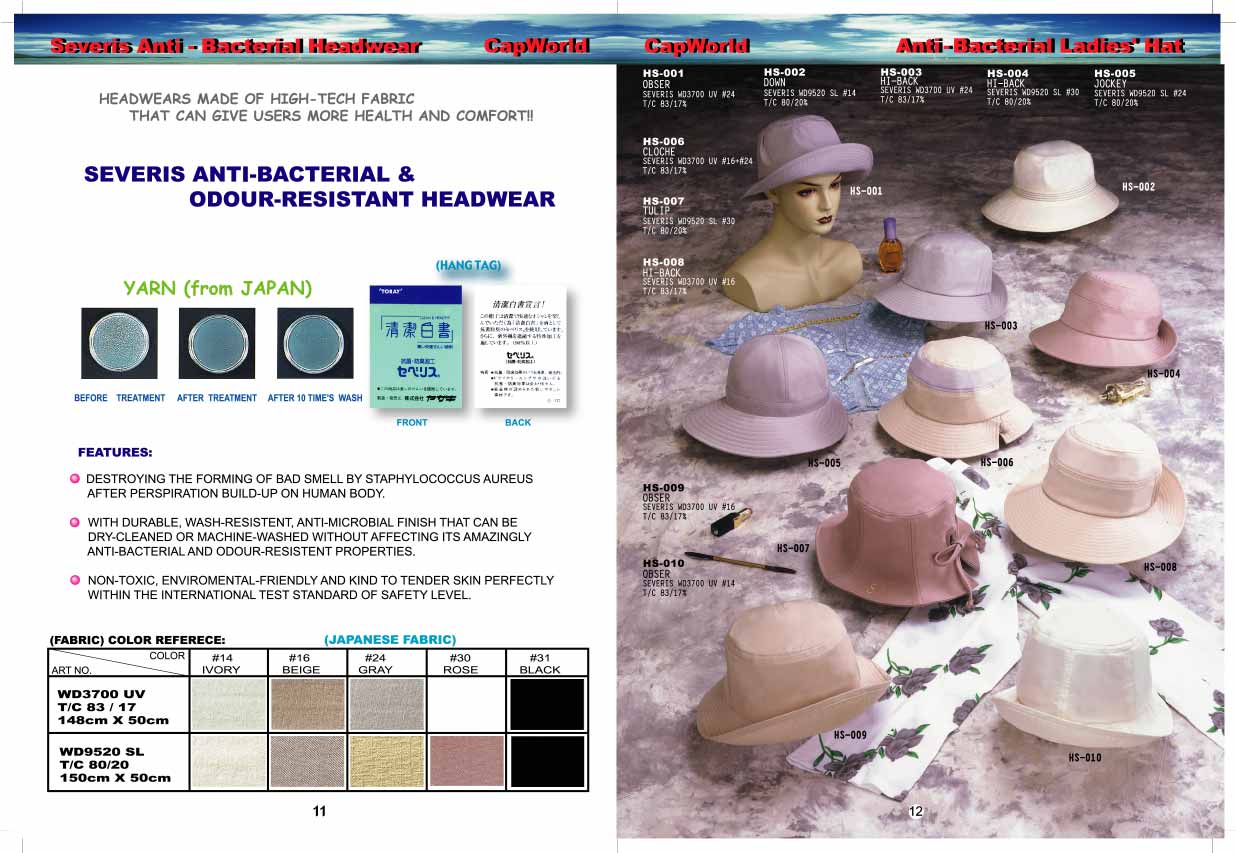Pick the Beige swatch in the WD3700 UV row
This screenshot has height=853, width=1236.
[307, 704]
